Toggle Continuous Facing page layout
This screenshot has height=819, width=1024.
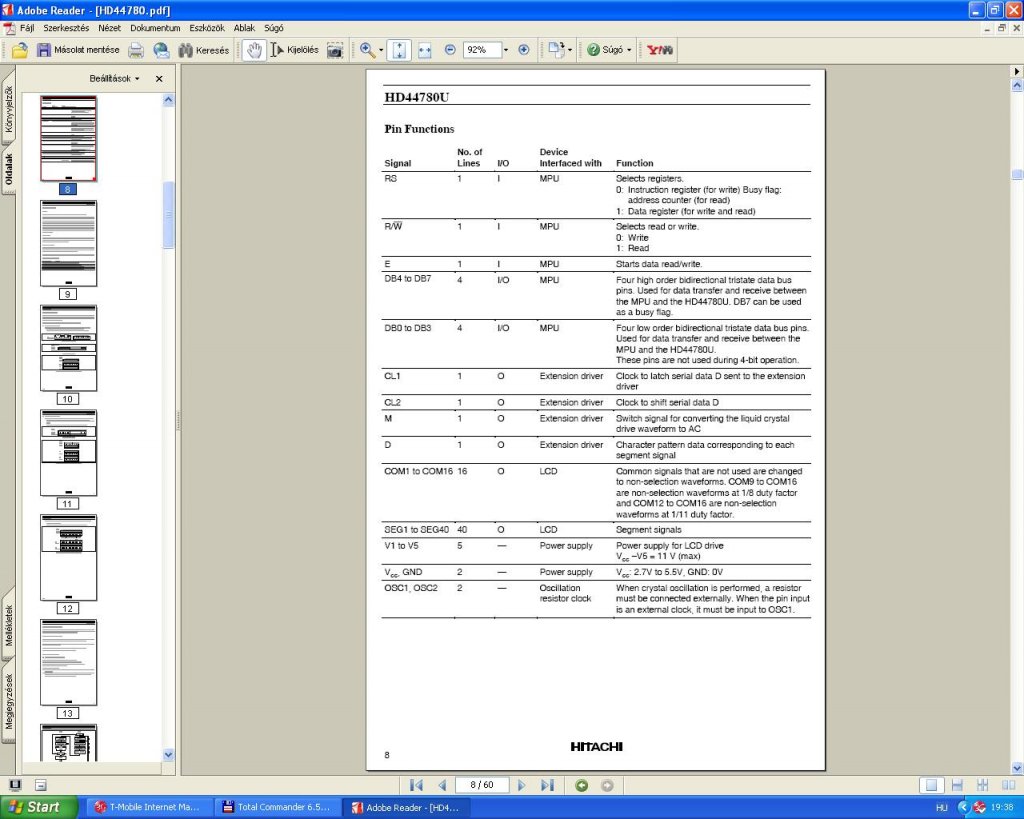[x=982, y=785]
